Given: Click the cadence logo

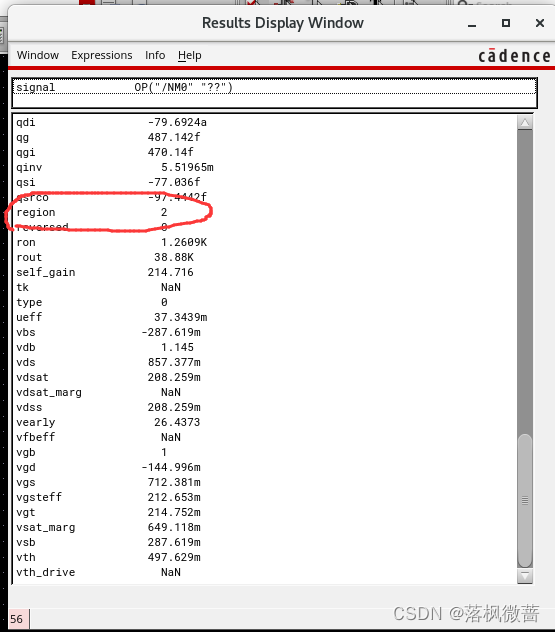Looking at the screenshot, I should point(514,56).
